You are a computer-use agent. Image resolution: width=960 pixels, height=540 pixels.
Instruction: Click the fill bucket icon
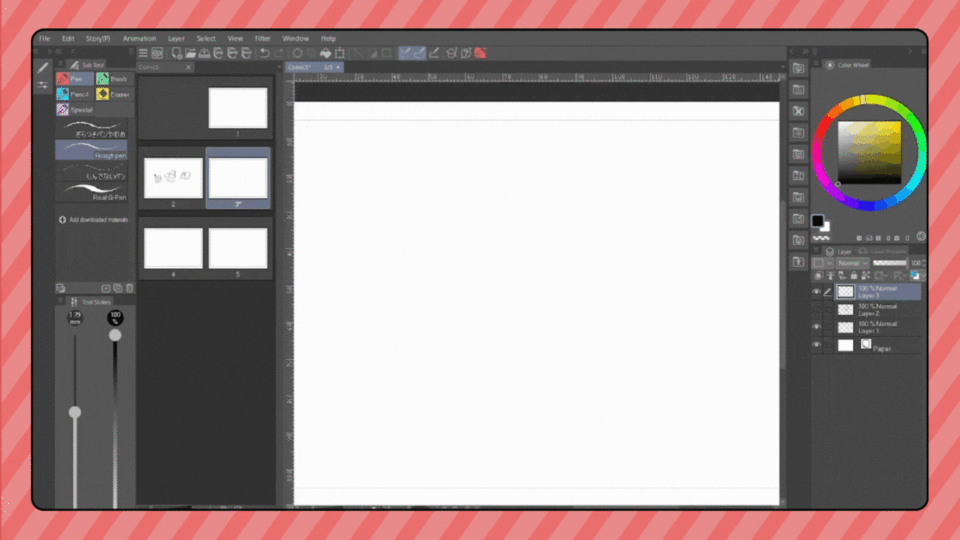tap(326, 53)
